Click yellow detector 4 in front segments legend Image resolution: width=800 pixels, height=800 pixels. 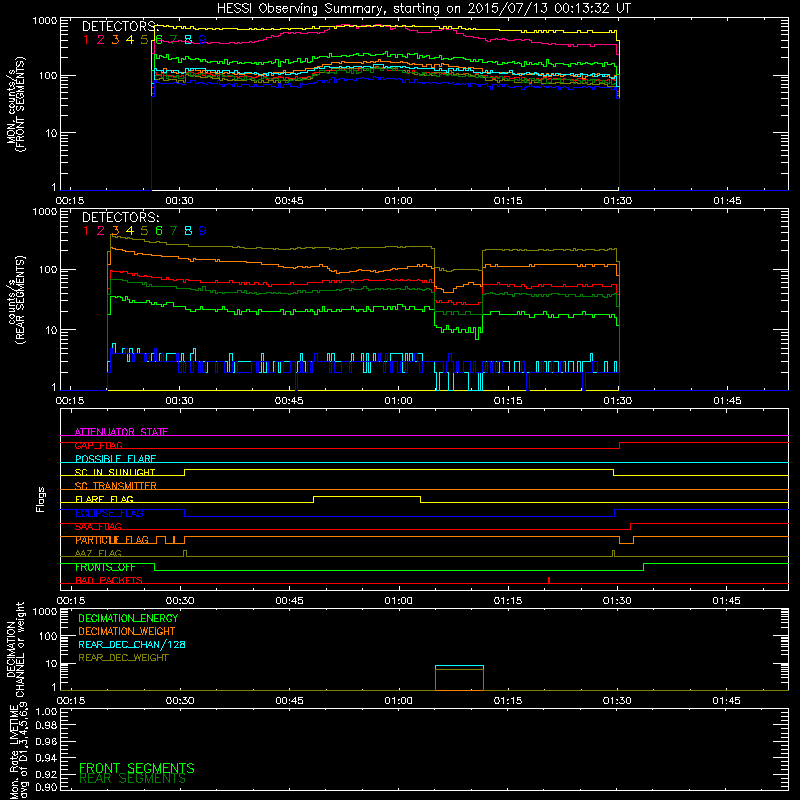tap(130, 40)
